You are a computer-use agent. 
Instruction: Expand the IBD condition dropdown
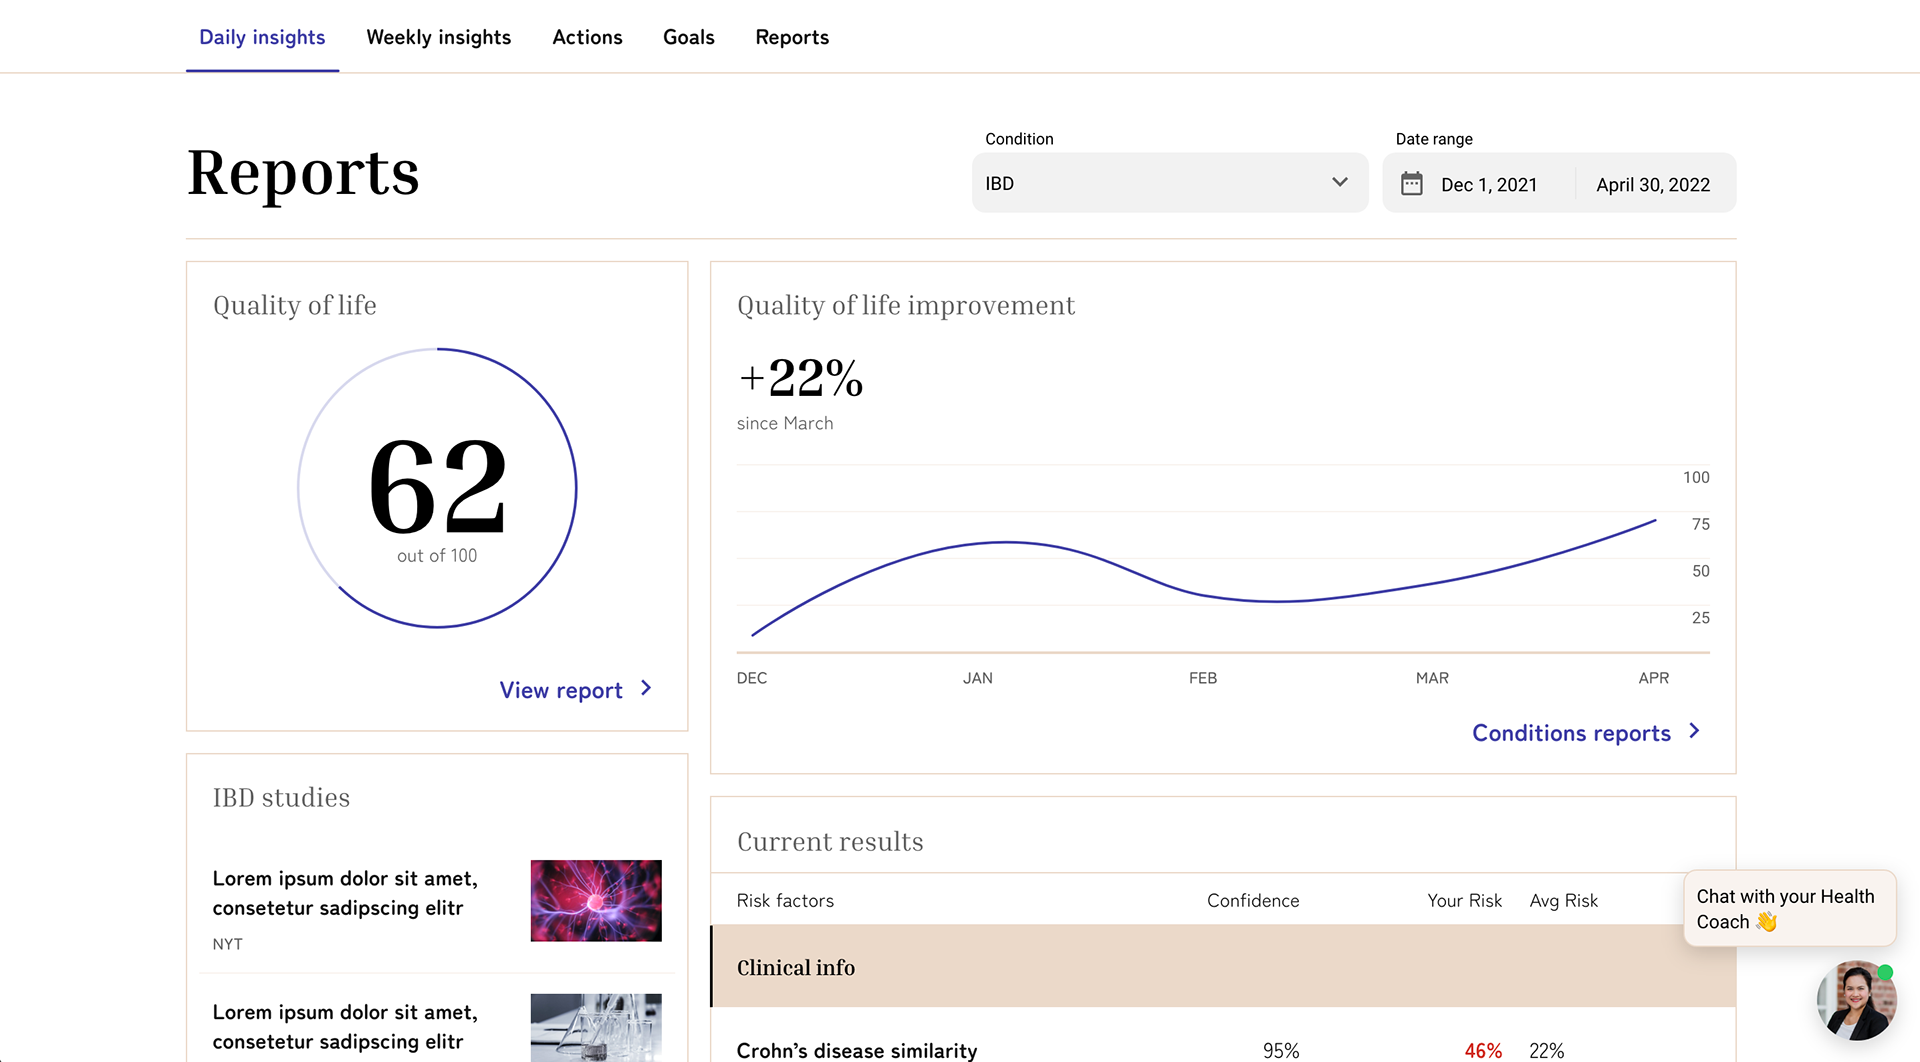pyautogui.click(x=1168, y=183)
